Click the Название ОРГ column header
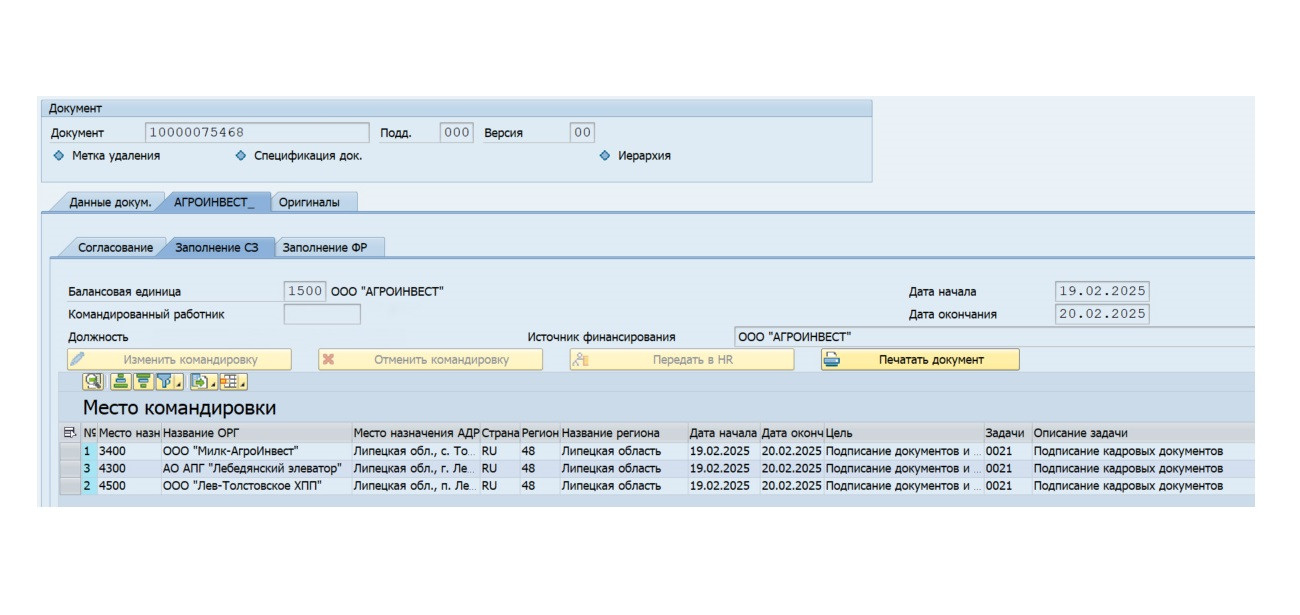 255,433
